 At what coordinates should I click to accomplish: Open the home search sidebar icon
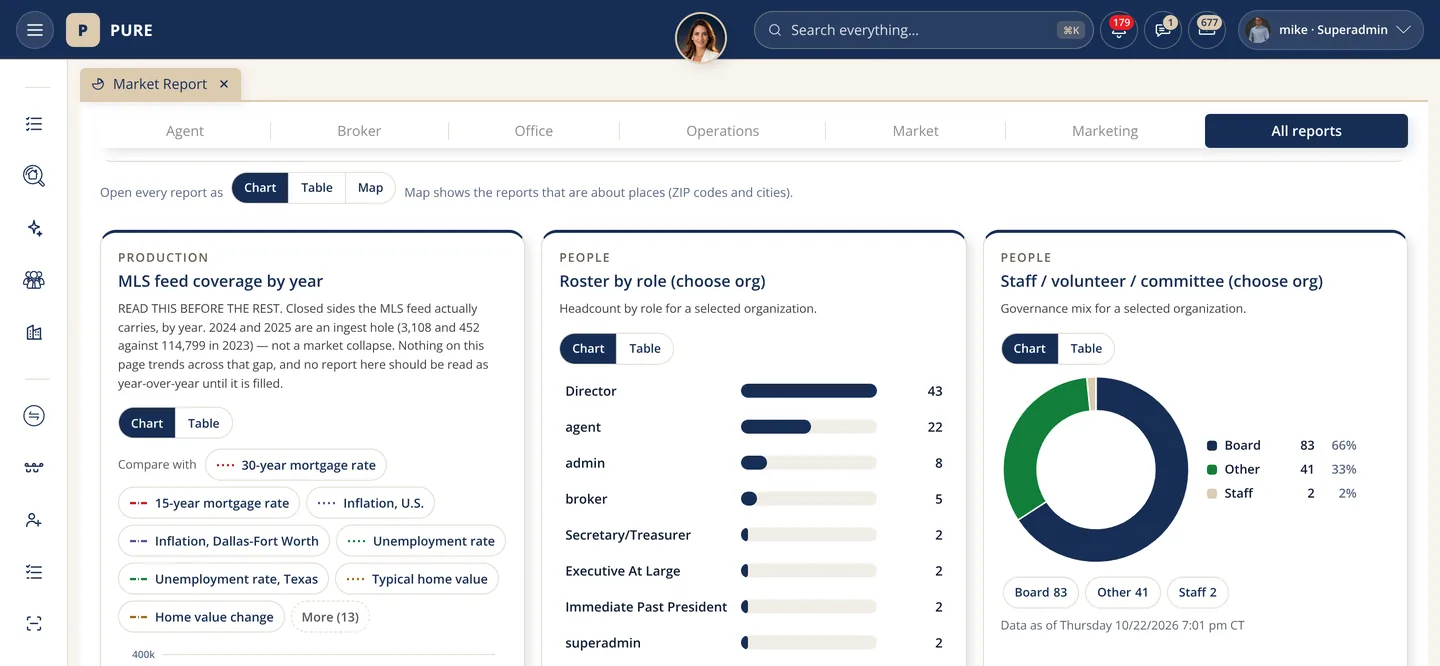coord(34,176)
